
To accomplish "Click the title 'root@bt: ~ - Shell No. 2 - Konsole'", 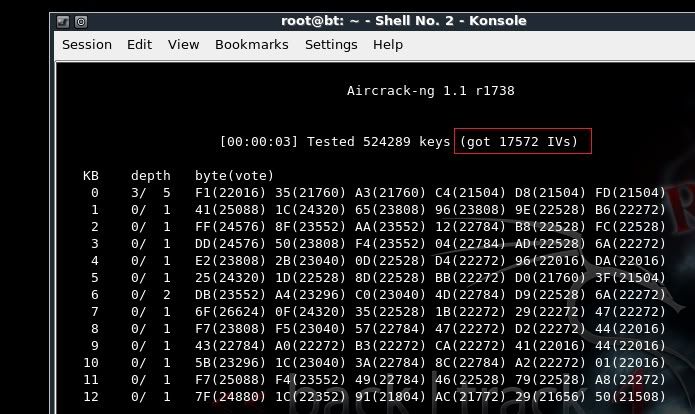I will 404,21.
